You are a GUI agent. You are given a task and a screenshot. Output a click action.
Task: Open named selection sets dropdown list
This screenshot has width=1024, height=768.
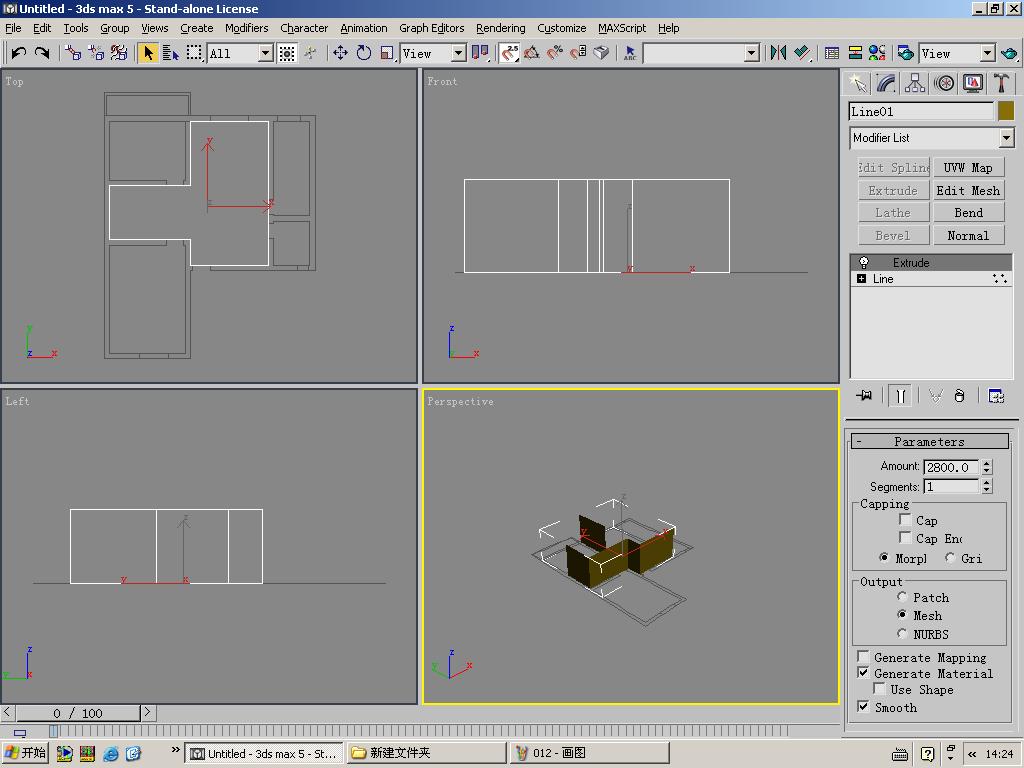tap(752, 53)
